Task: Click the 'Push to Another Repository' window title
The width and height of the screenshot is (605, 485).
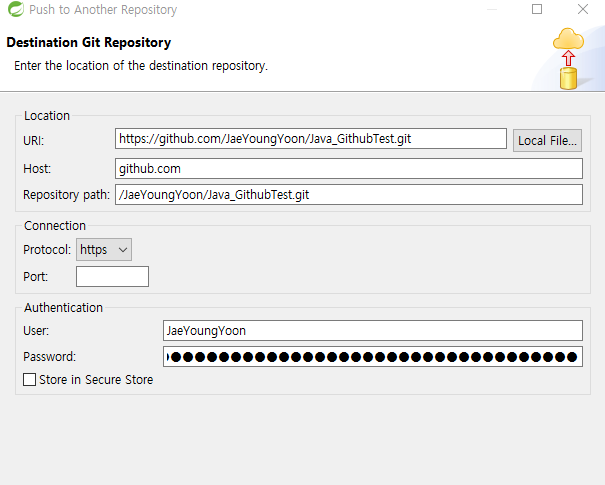Action: point(103,10)
